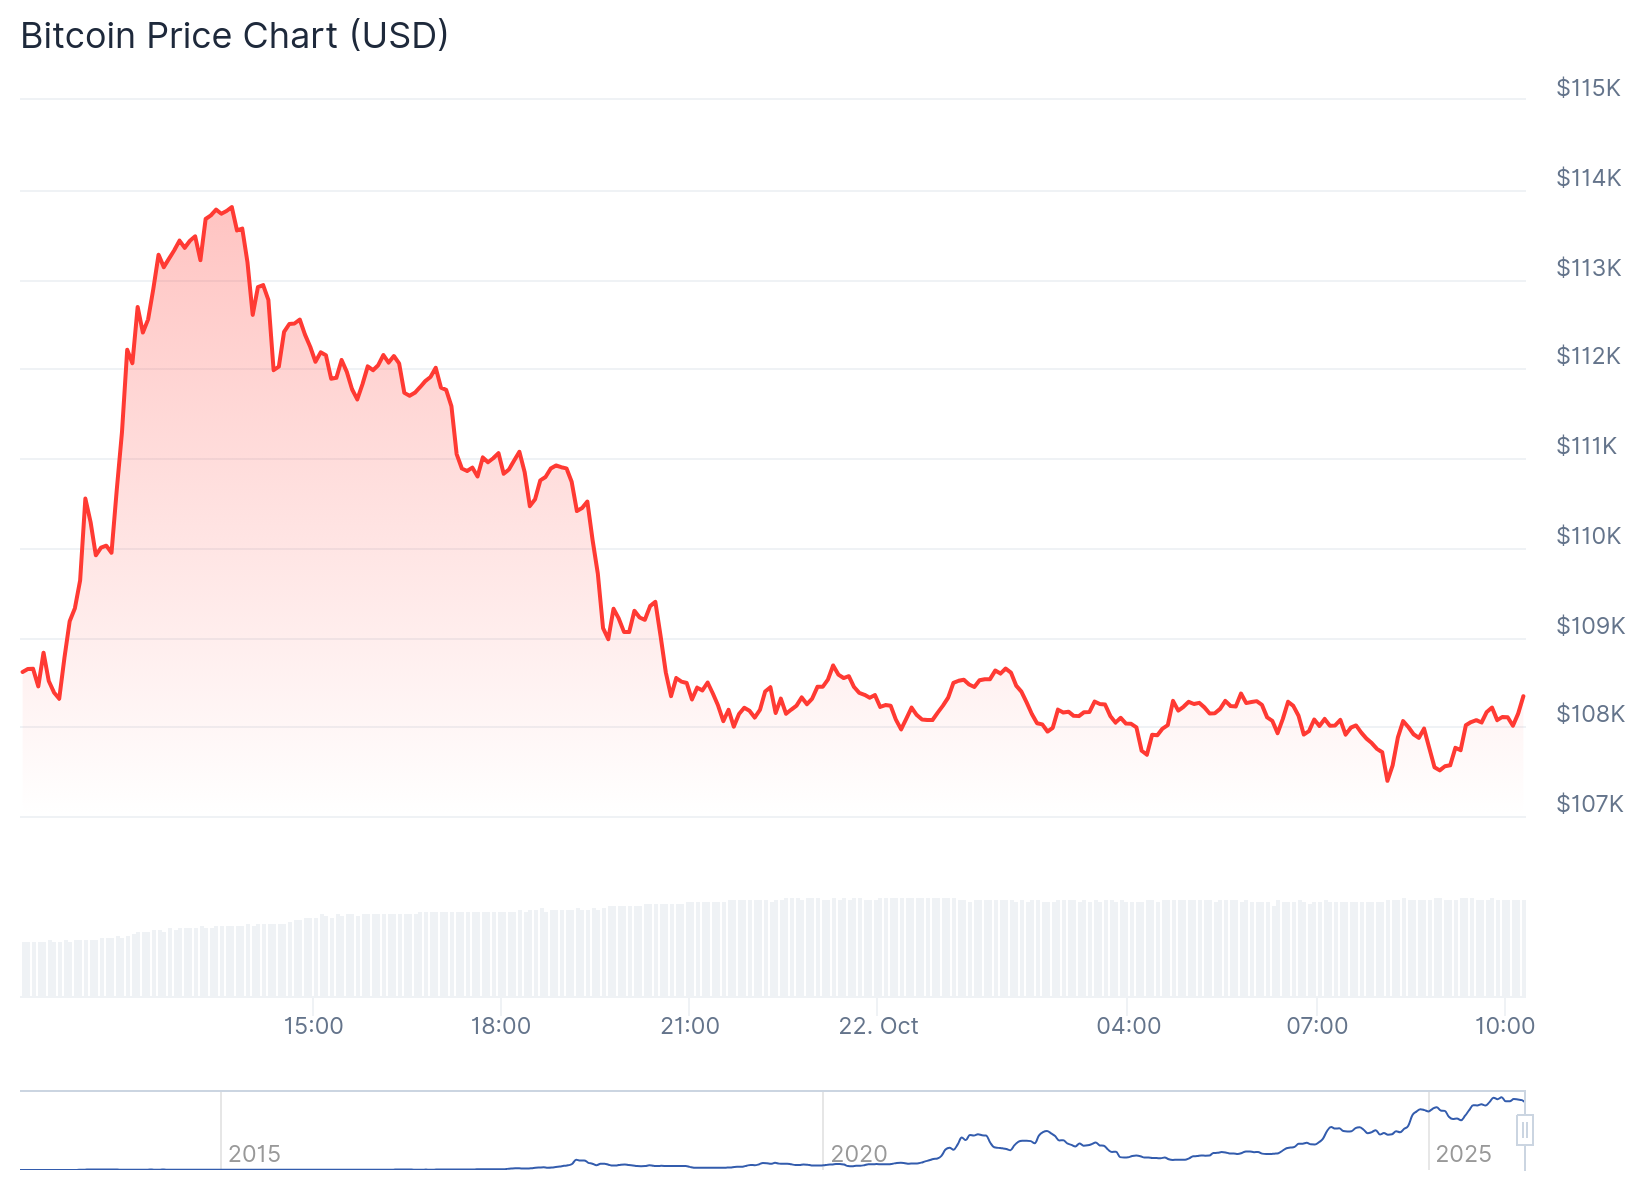This screenshot has height=1200, width=1644.
Task: Click the $112K price axis label
Action: (1588, 356)
